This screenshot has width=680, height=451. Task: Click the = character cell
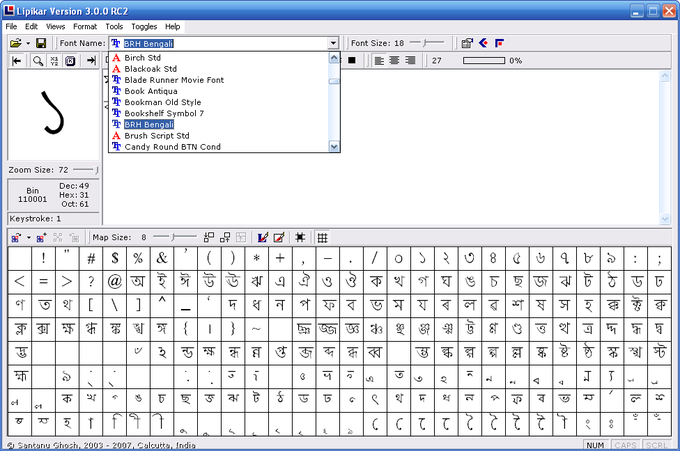[x=43, y=282]
